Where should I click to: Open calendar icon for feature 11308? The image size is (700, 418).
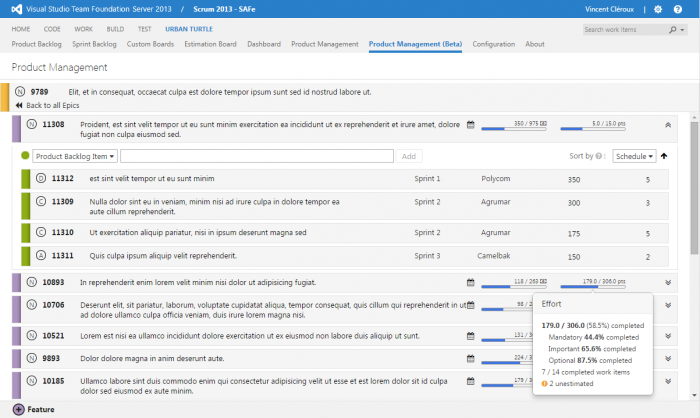471,125
